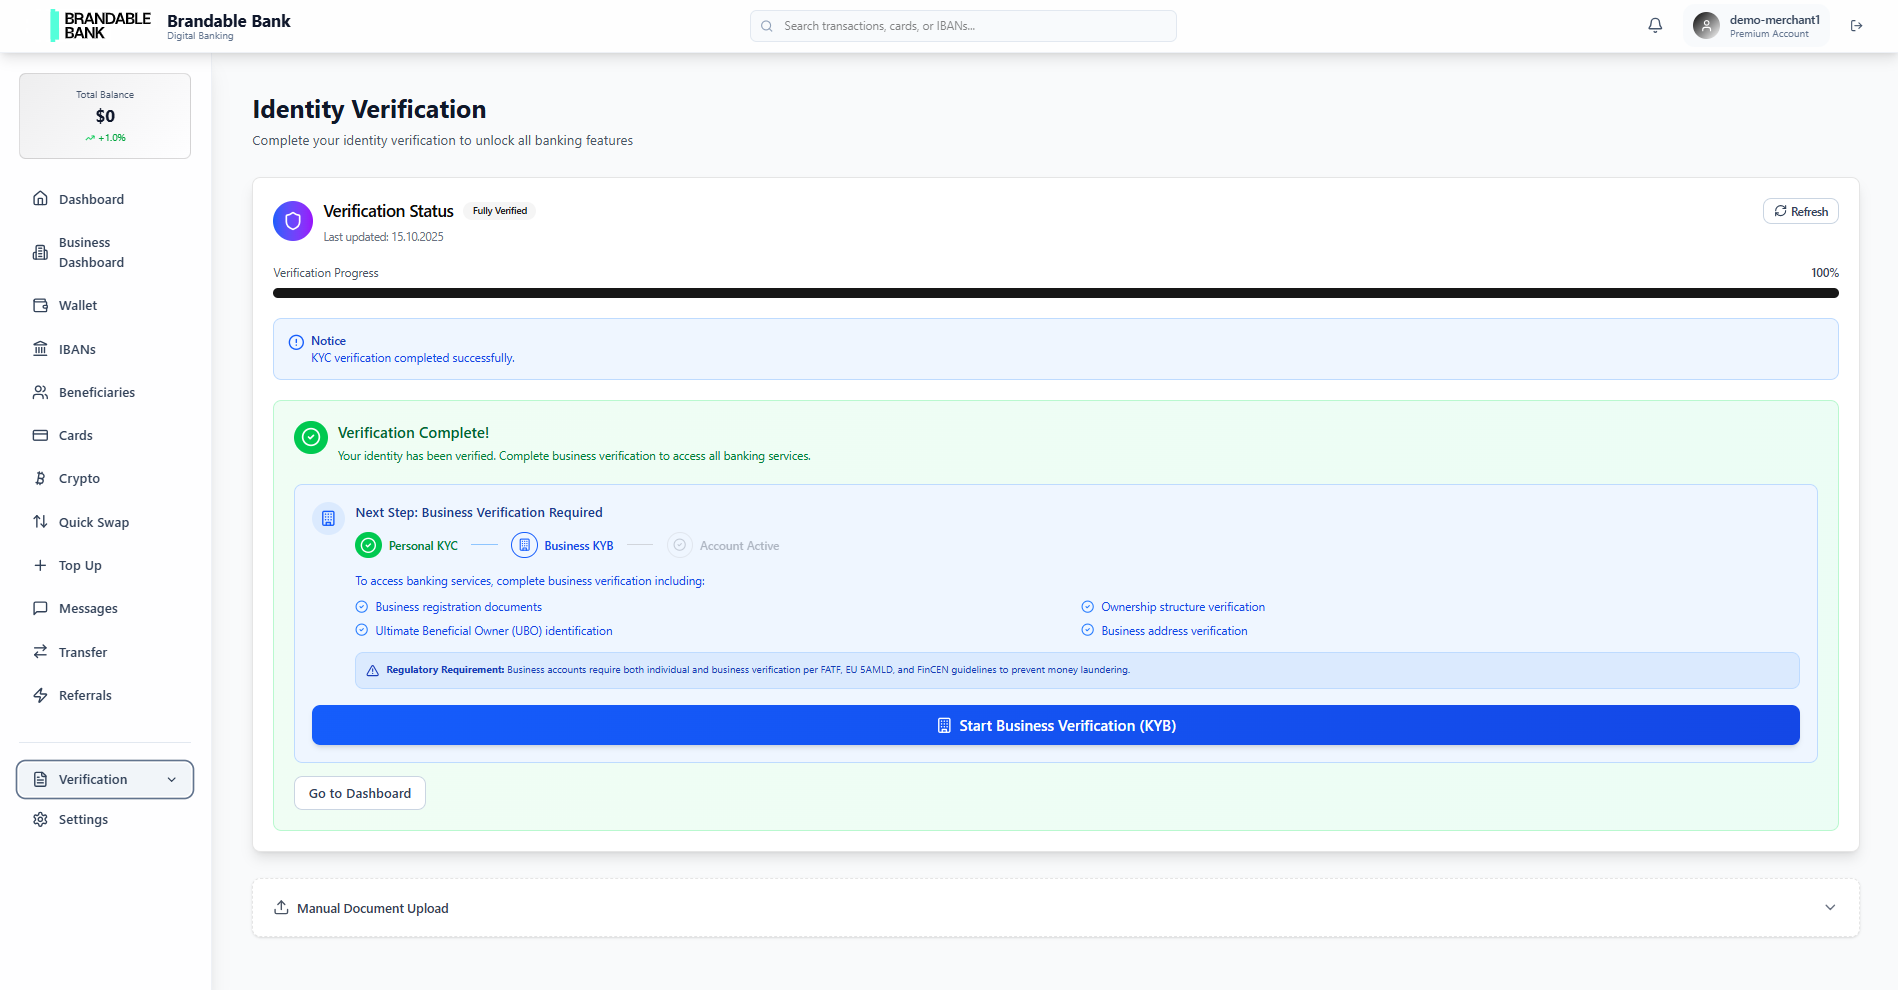Click the logout icon in top bar
This screenshot has width=1898, height=990.
1856,25
